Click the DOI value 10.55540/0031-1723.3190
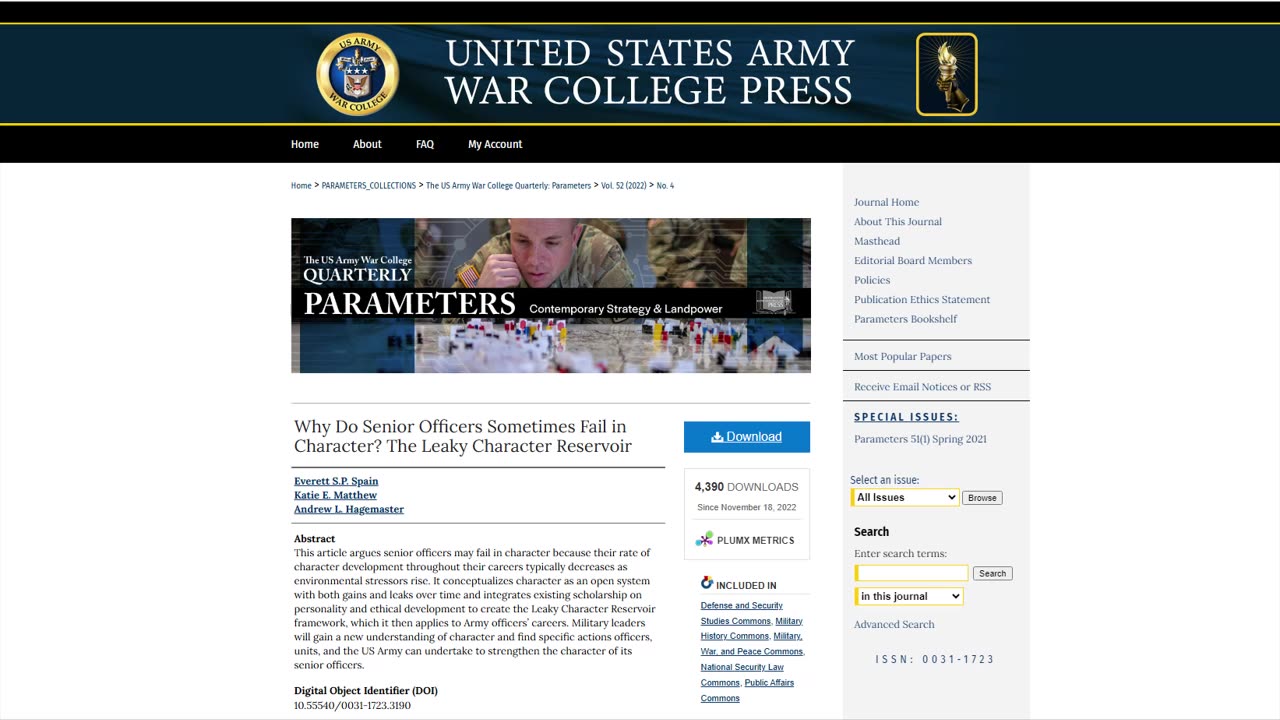This screenshot has height=720, width=1280. point(352,705)
